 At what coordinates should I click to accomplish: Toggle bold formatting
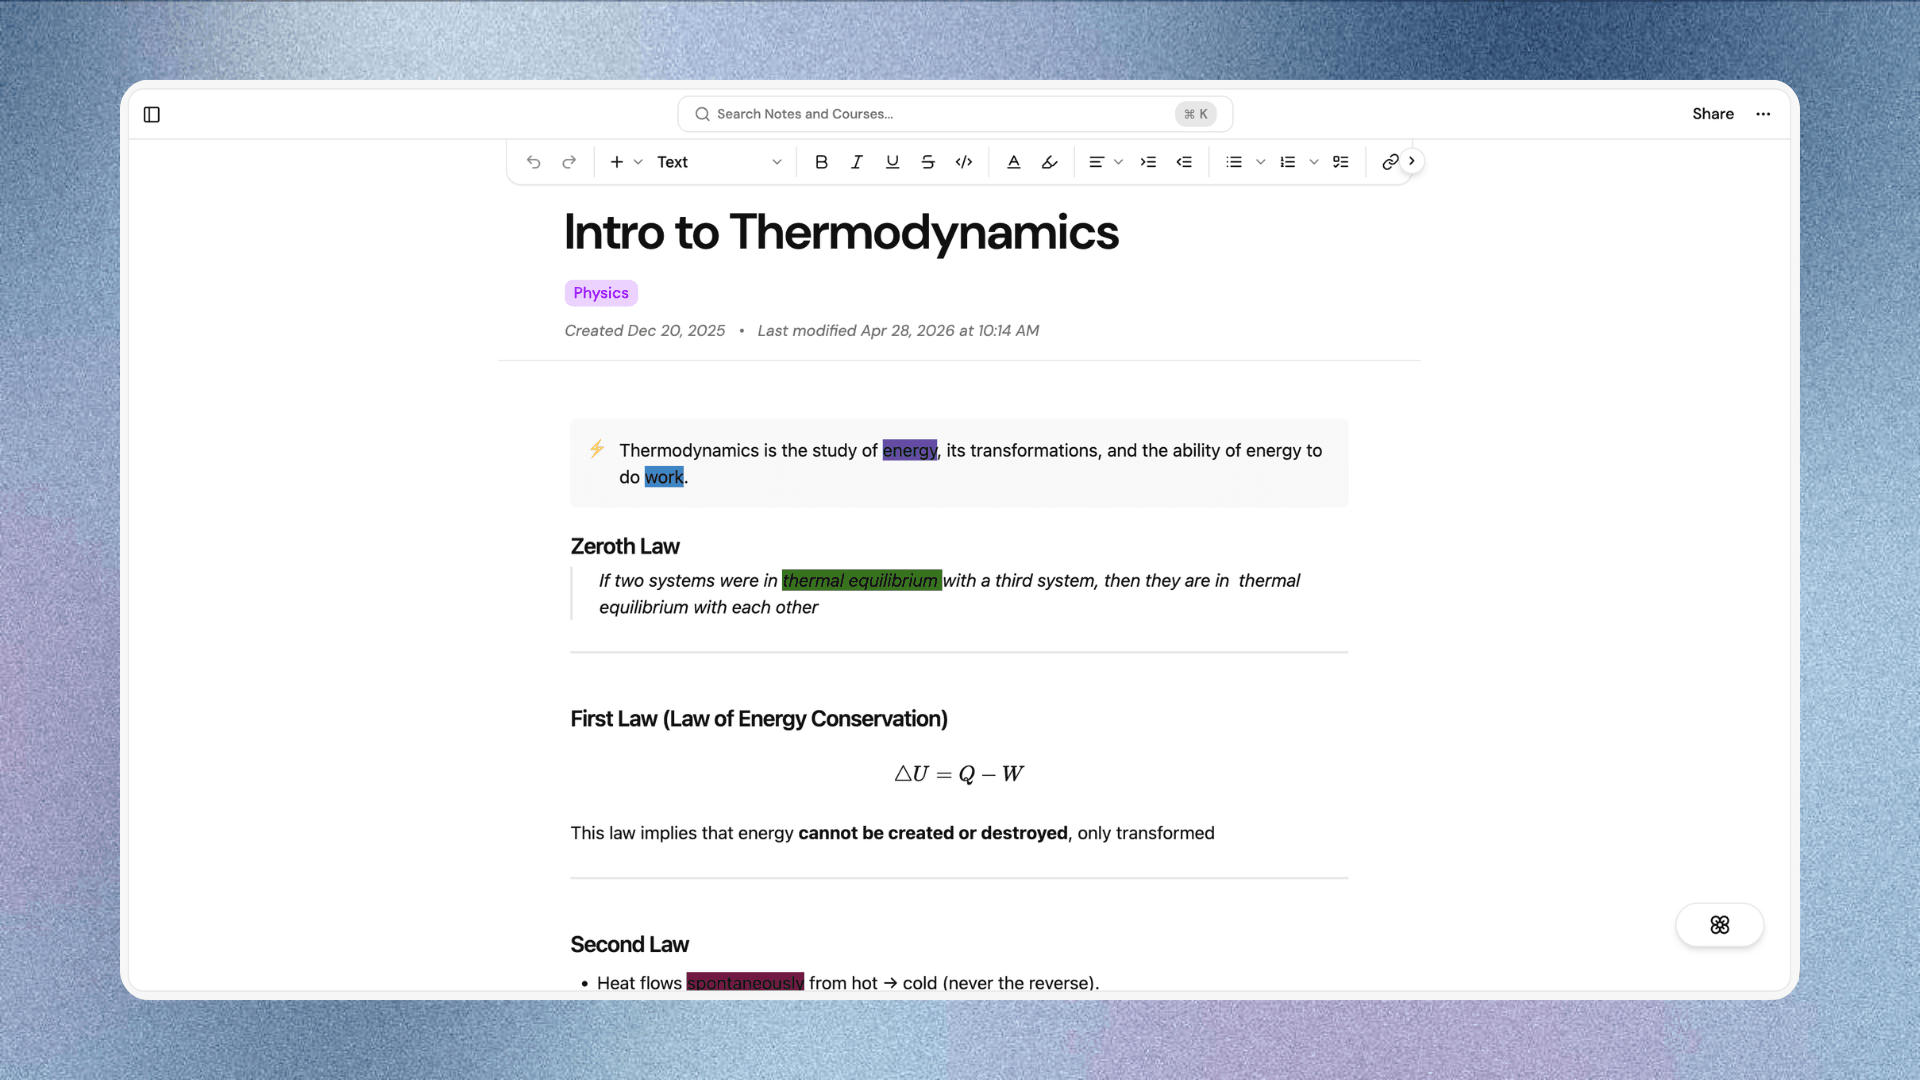pyautogui.click(x=821, y=162)
